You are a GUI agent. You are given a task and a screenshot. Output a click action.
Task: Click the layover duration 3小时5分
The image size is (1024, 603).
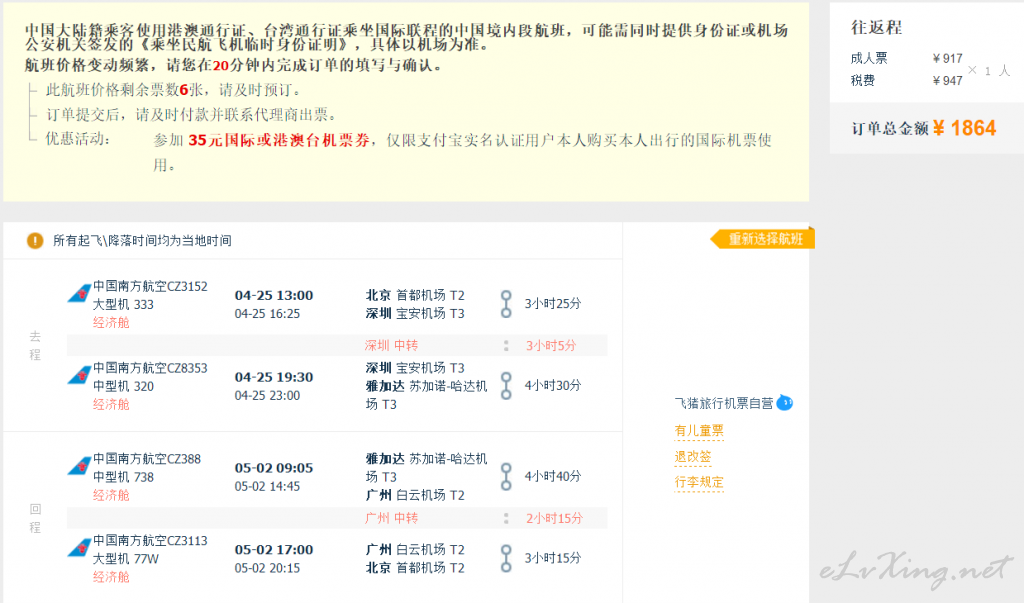[551, 346]
